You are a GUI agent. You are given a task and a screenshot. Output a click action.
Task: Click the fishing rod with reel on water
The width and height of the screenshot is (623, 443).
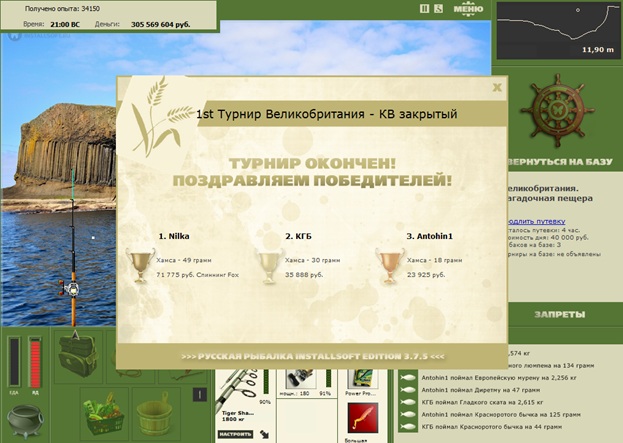click(x=72, y=250)
